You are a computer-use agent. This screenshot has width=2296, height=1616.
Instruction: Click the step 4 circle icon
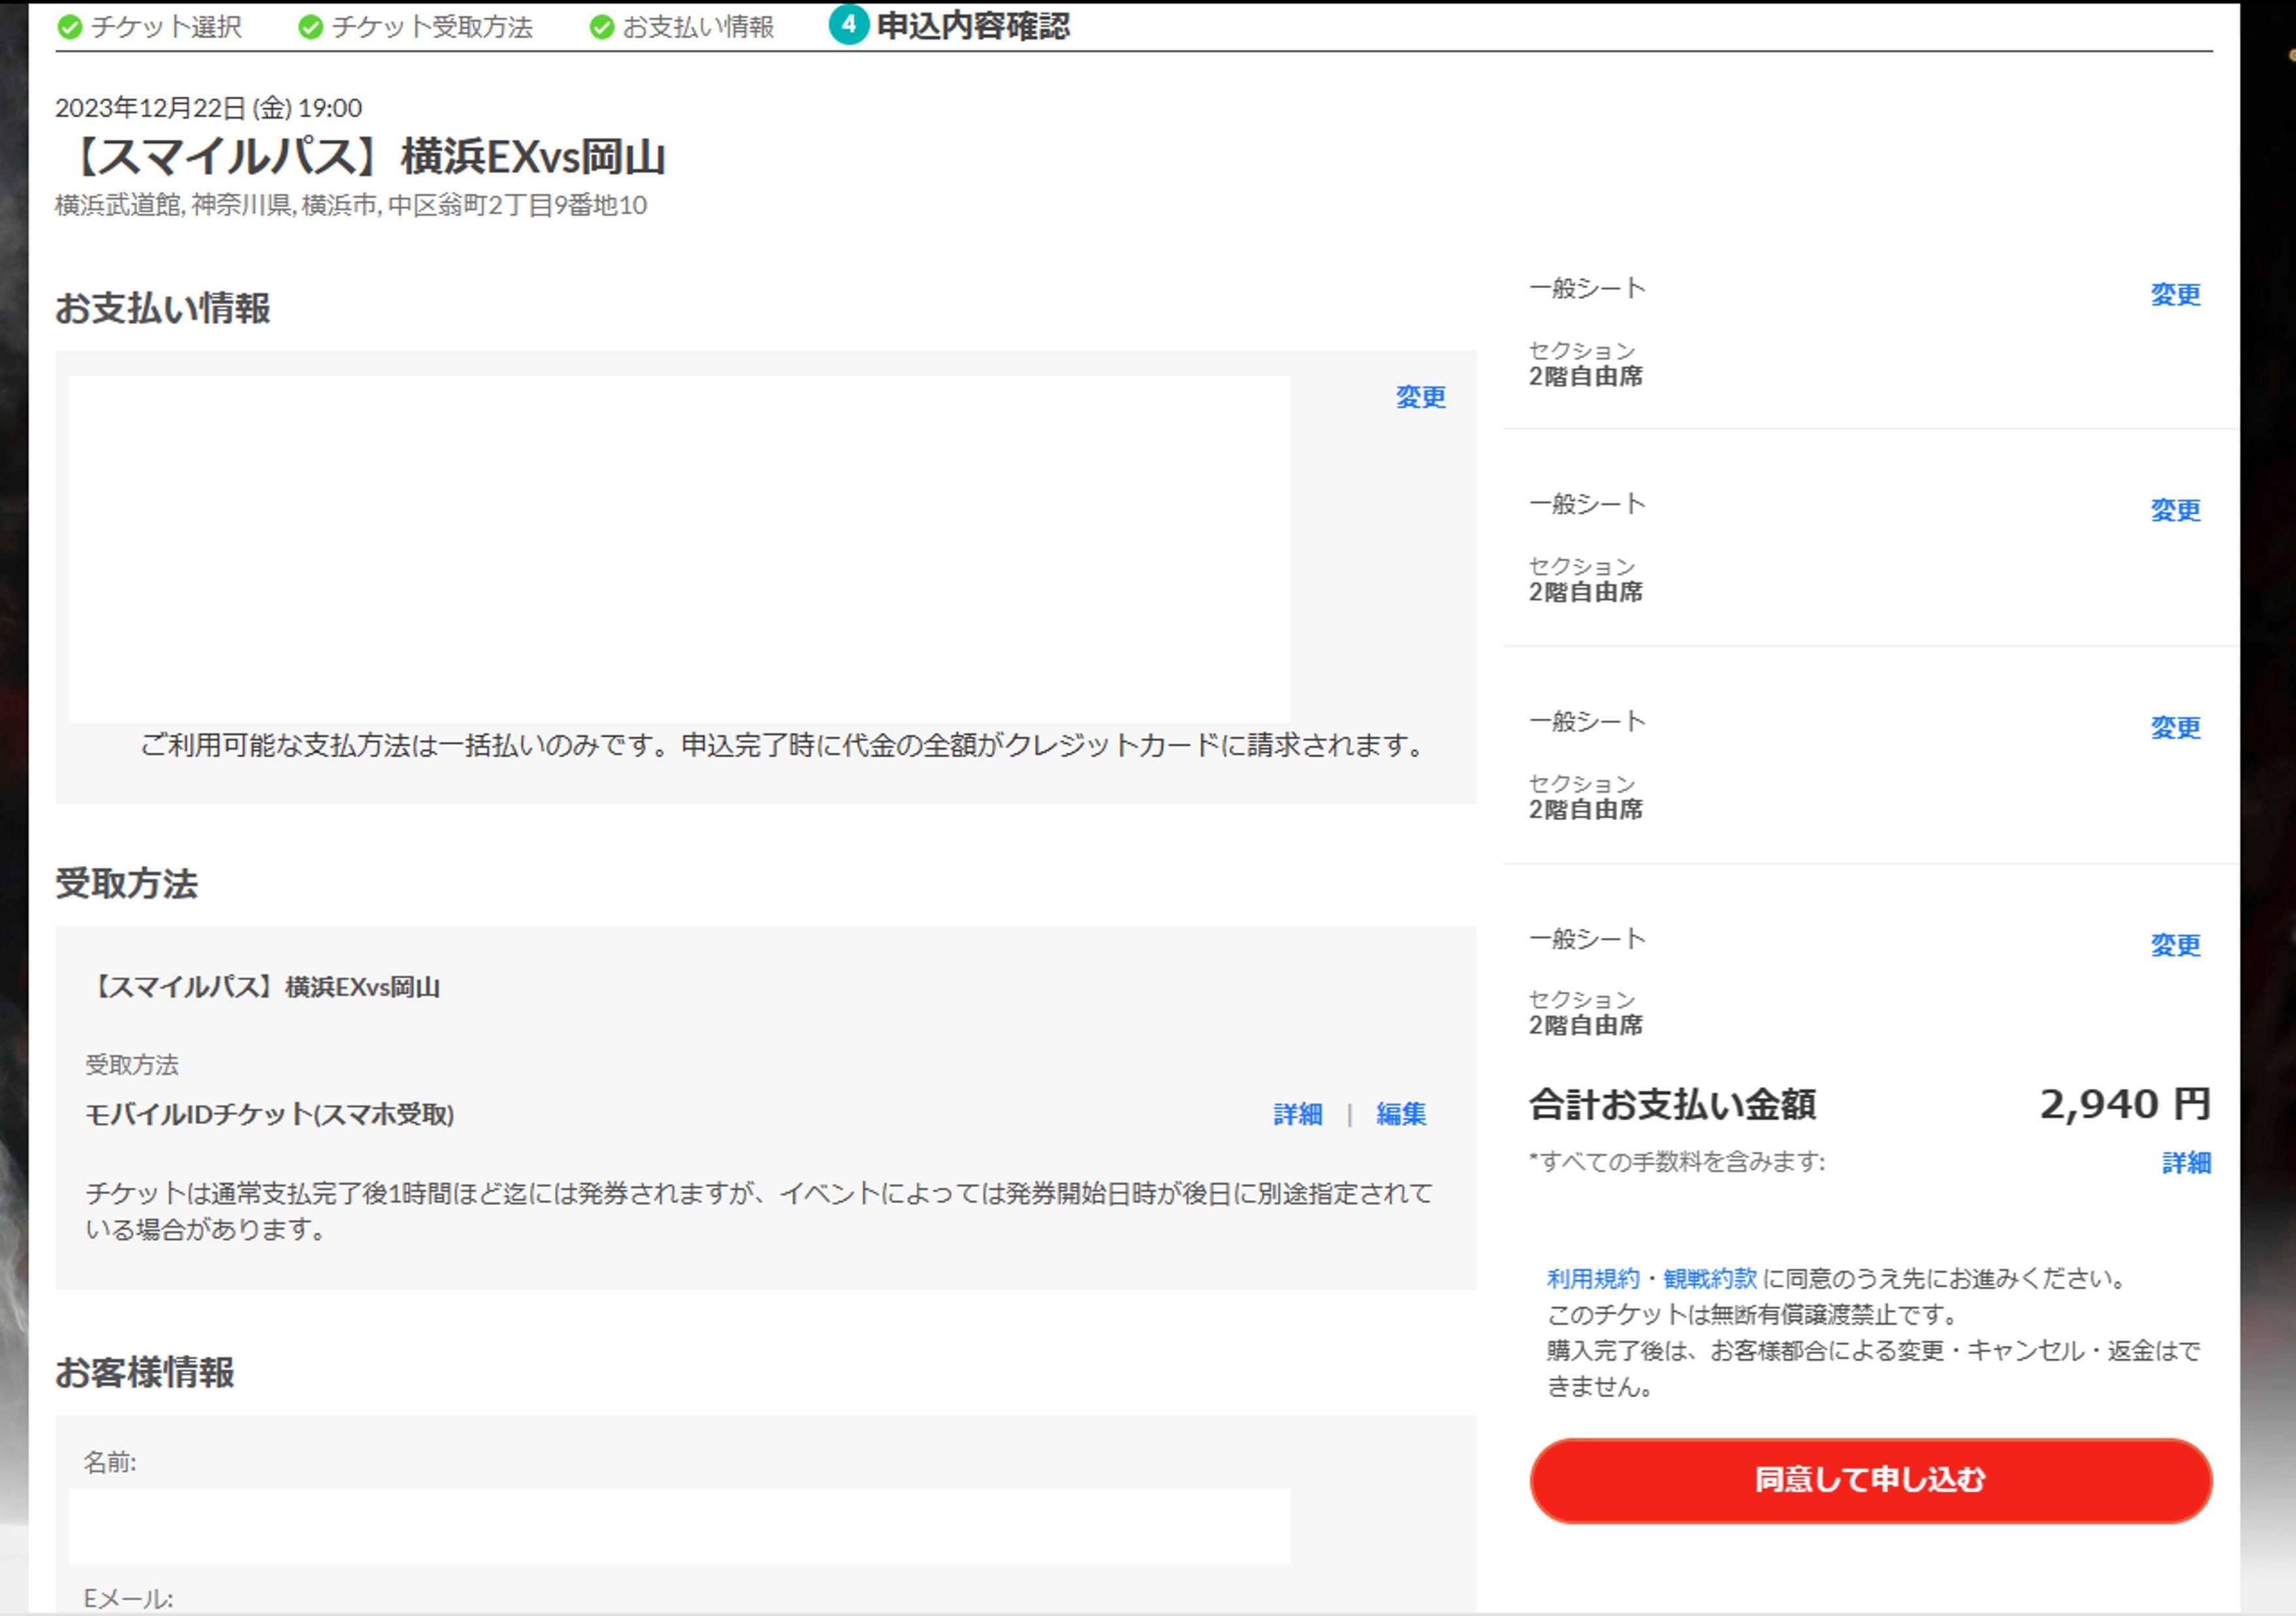coord(848,24)
